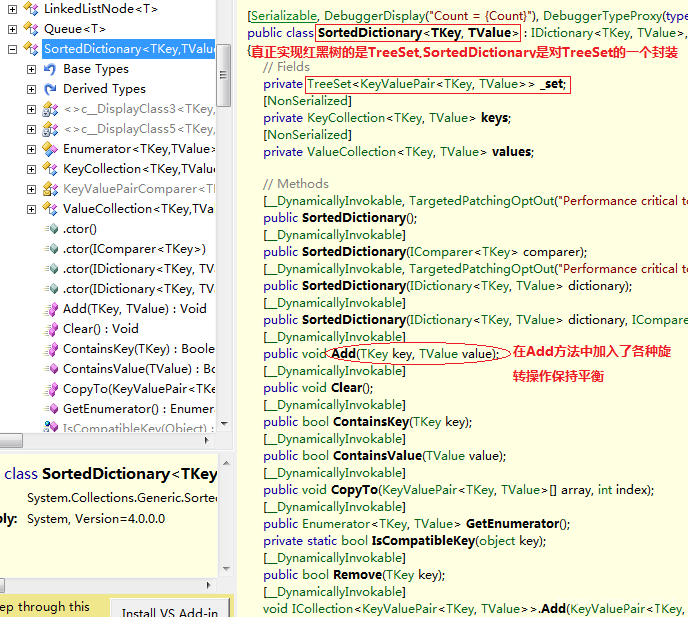The height and width of the screenshot is (617, 688).
Task: Click the Clear() method icon
Action: [51, 329]
